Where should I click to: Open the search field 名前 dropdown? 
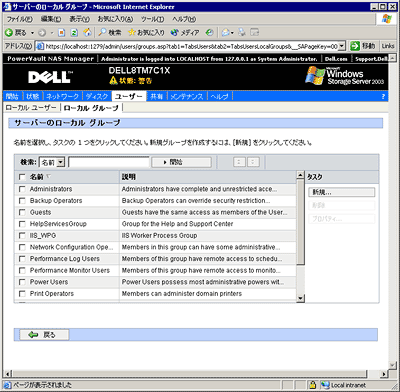point(60,162)
